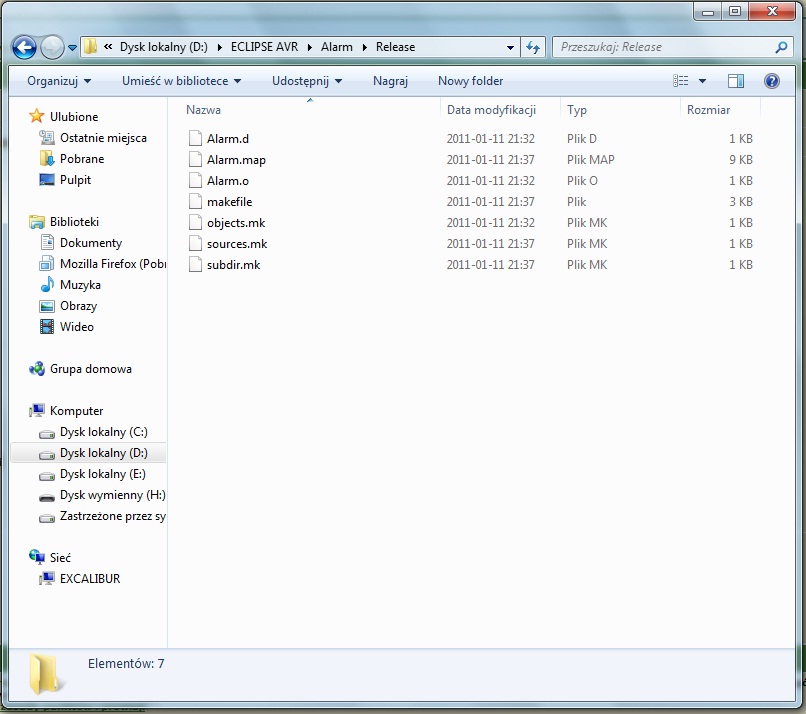Open Mozilla Firefox library entry
Image resolution: width=806 pixels, height=714 pixels.
tap(113, 264)
